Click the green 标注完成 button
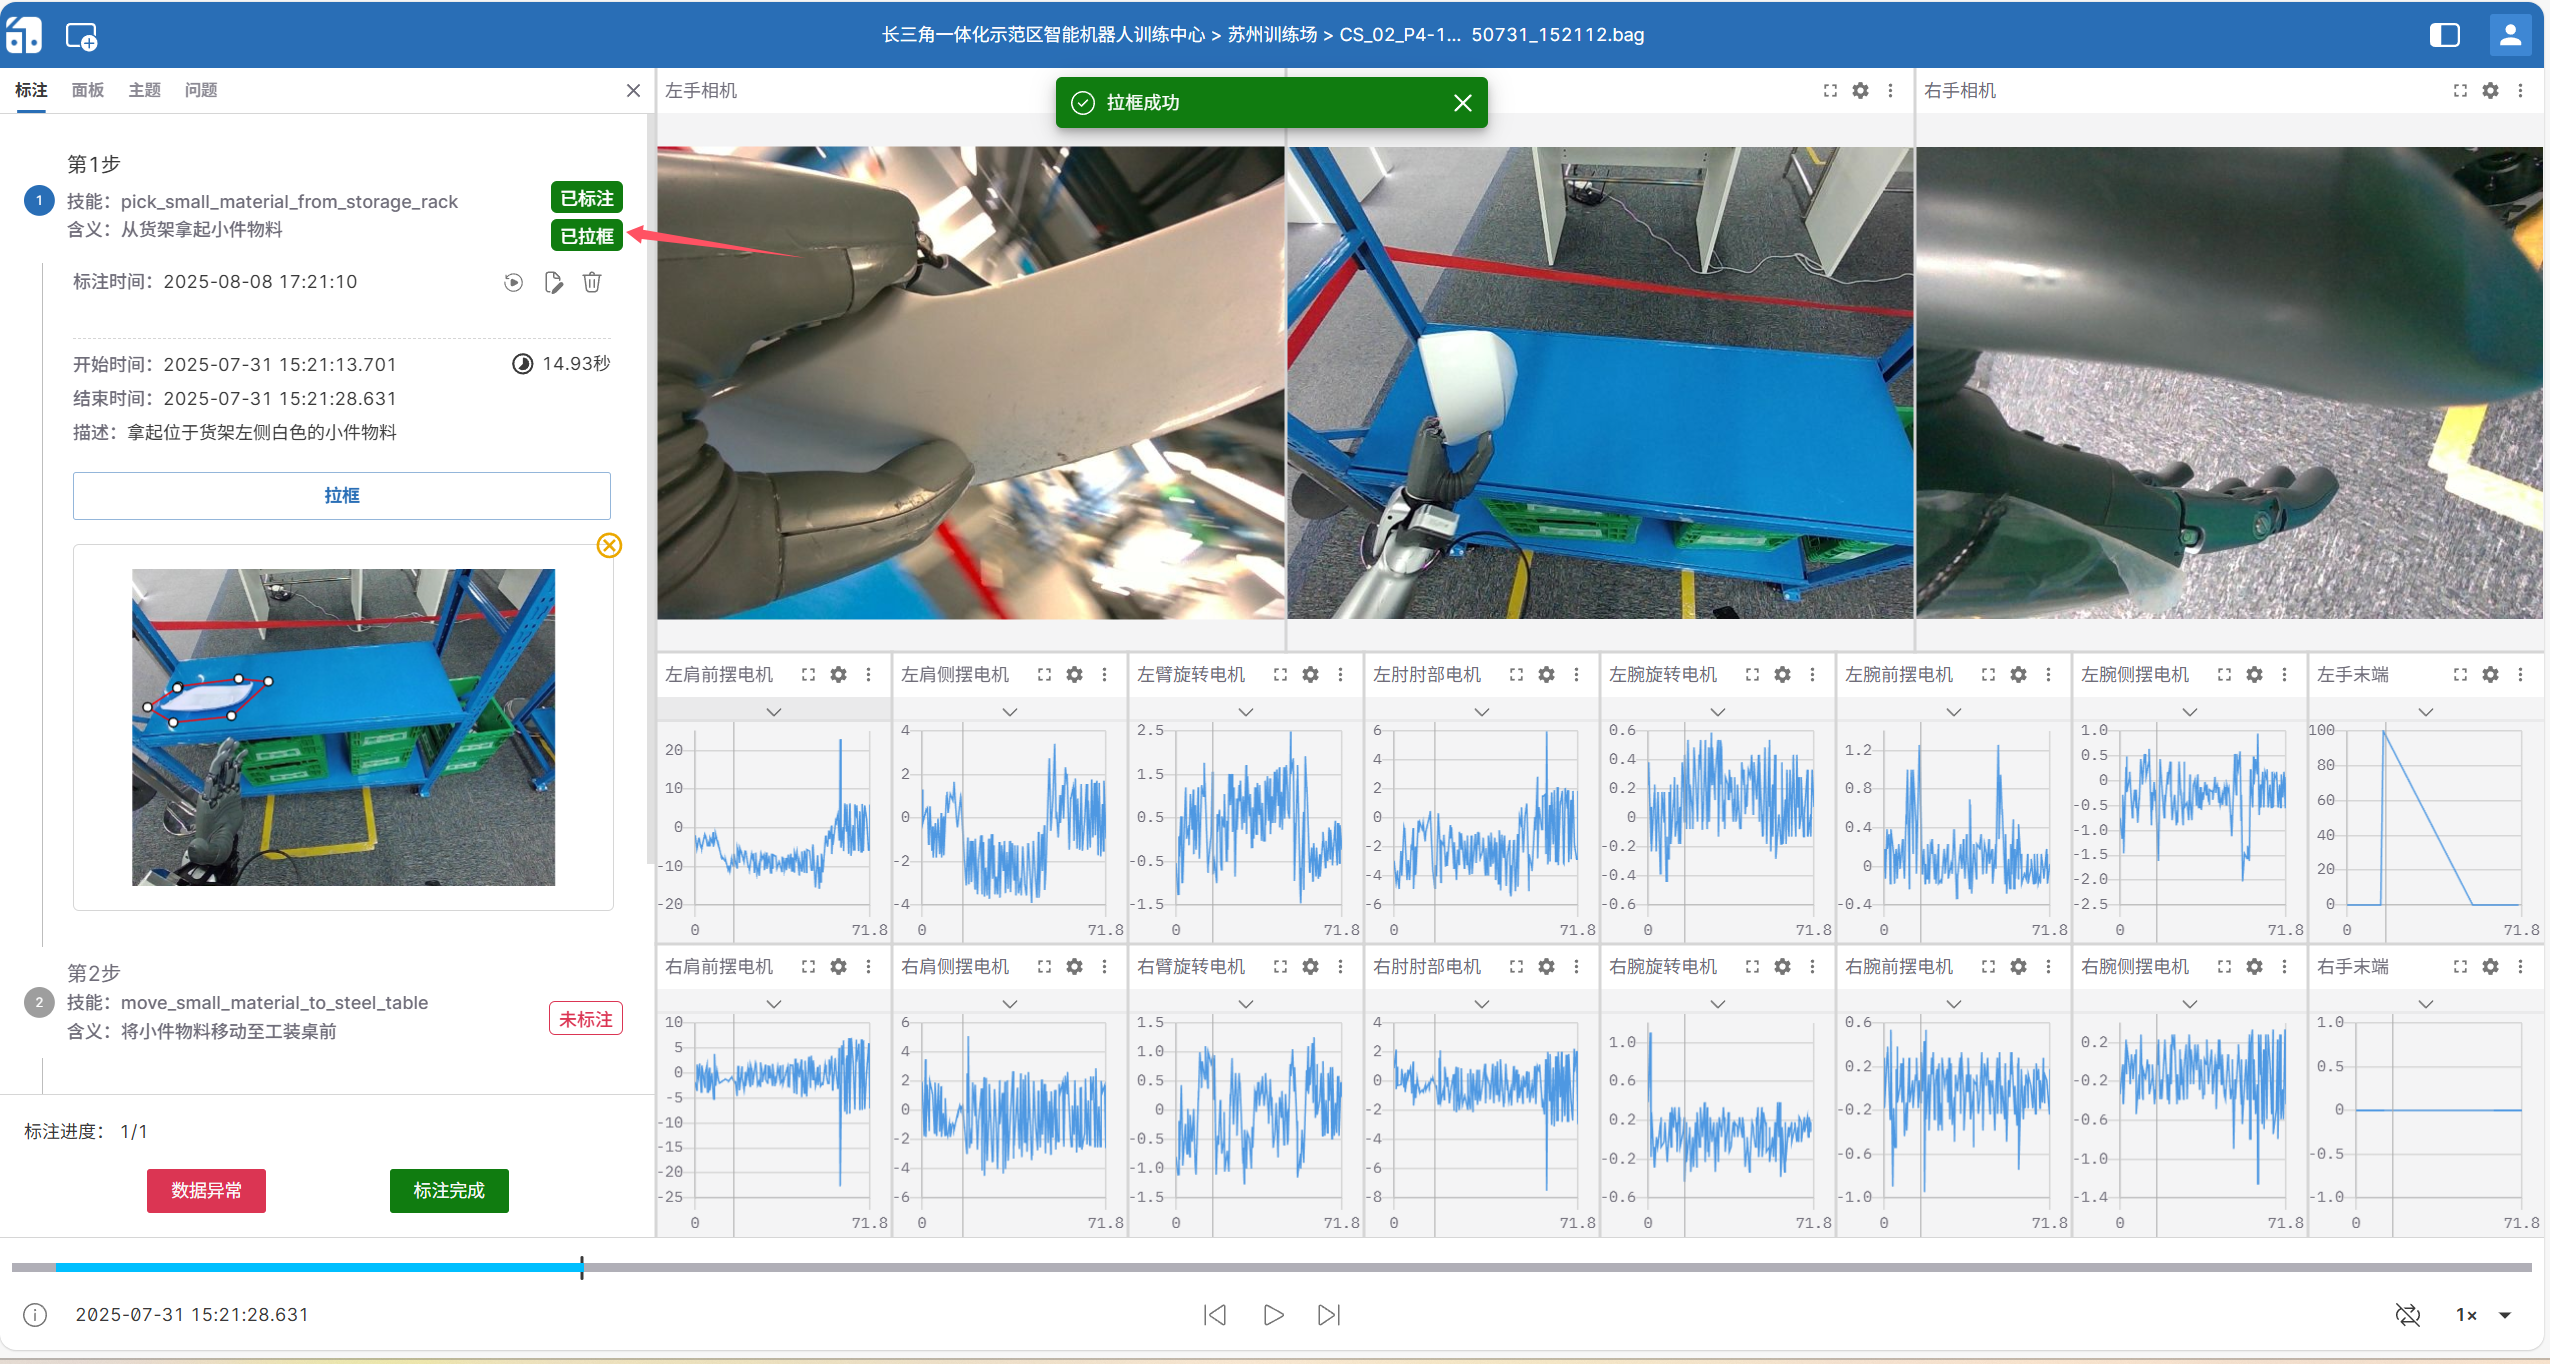Image resolution: width=2550 pixels, height=1364 pixels. coord(449,1190)
